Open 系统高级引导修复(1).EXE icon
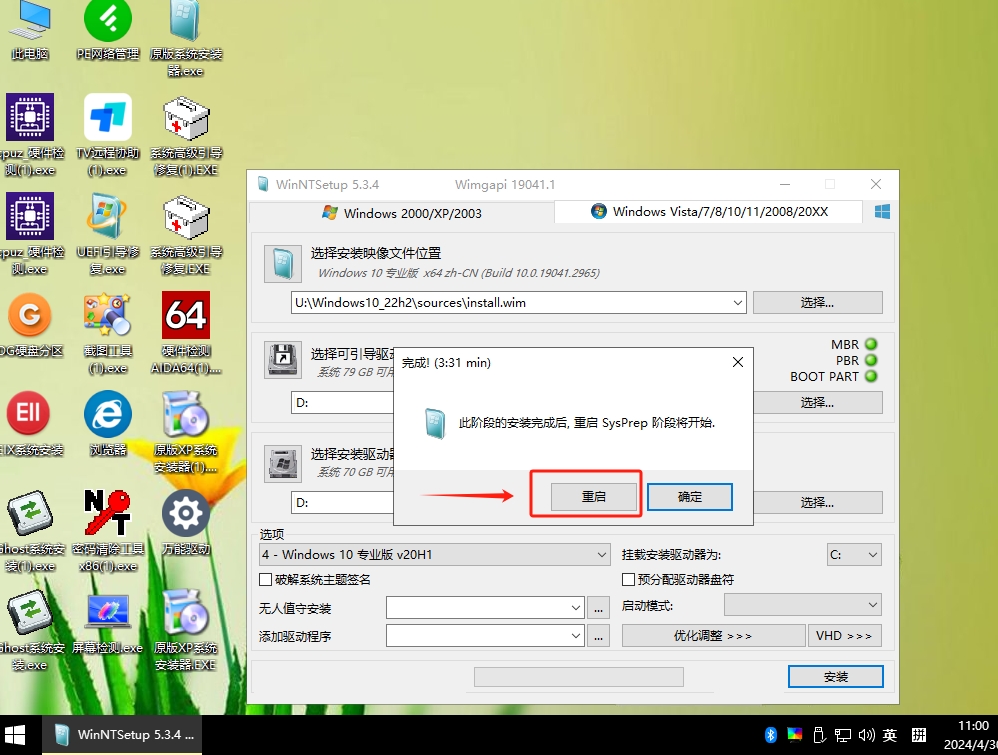The image size is (998, 755). [x=185, y=135]
